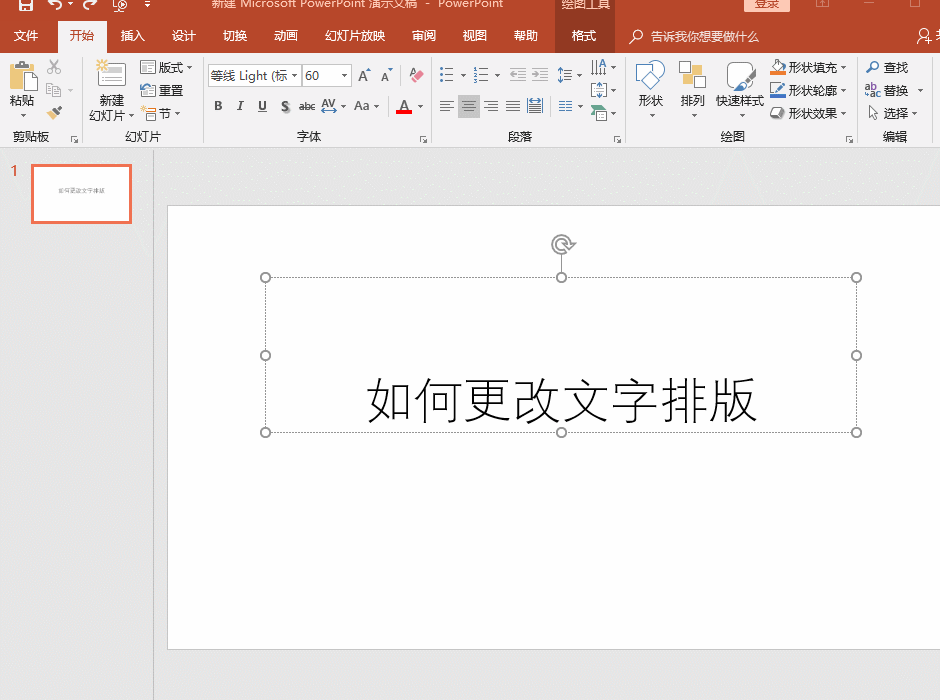Click the Shape Effects (形状效果) icon
This screenshot has height=700, width=940.
[778, 112]
